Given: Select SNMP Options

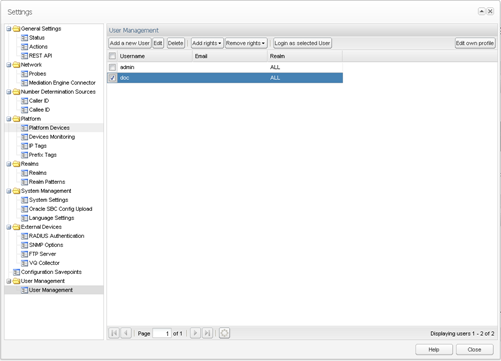Looking at the screenshot, I should pos(46,245).
